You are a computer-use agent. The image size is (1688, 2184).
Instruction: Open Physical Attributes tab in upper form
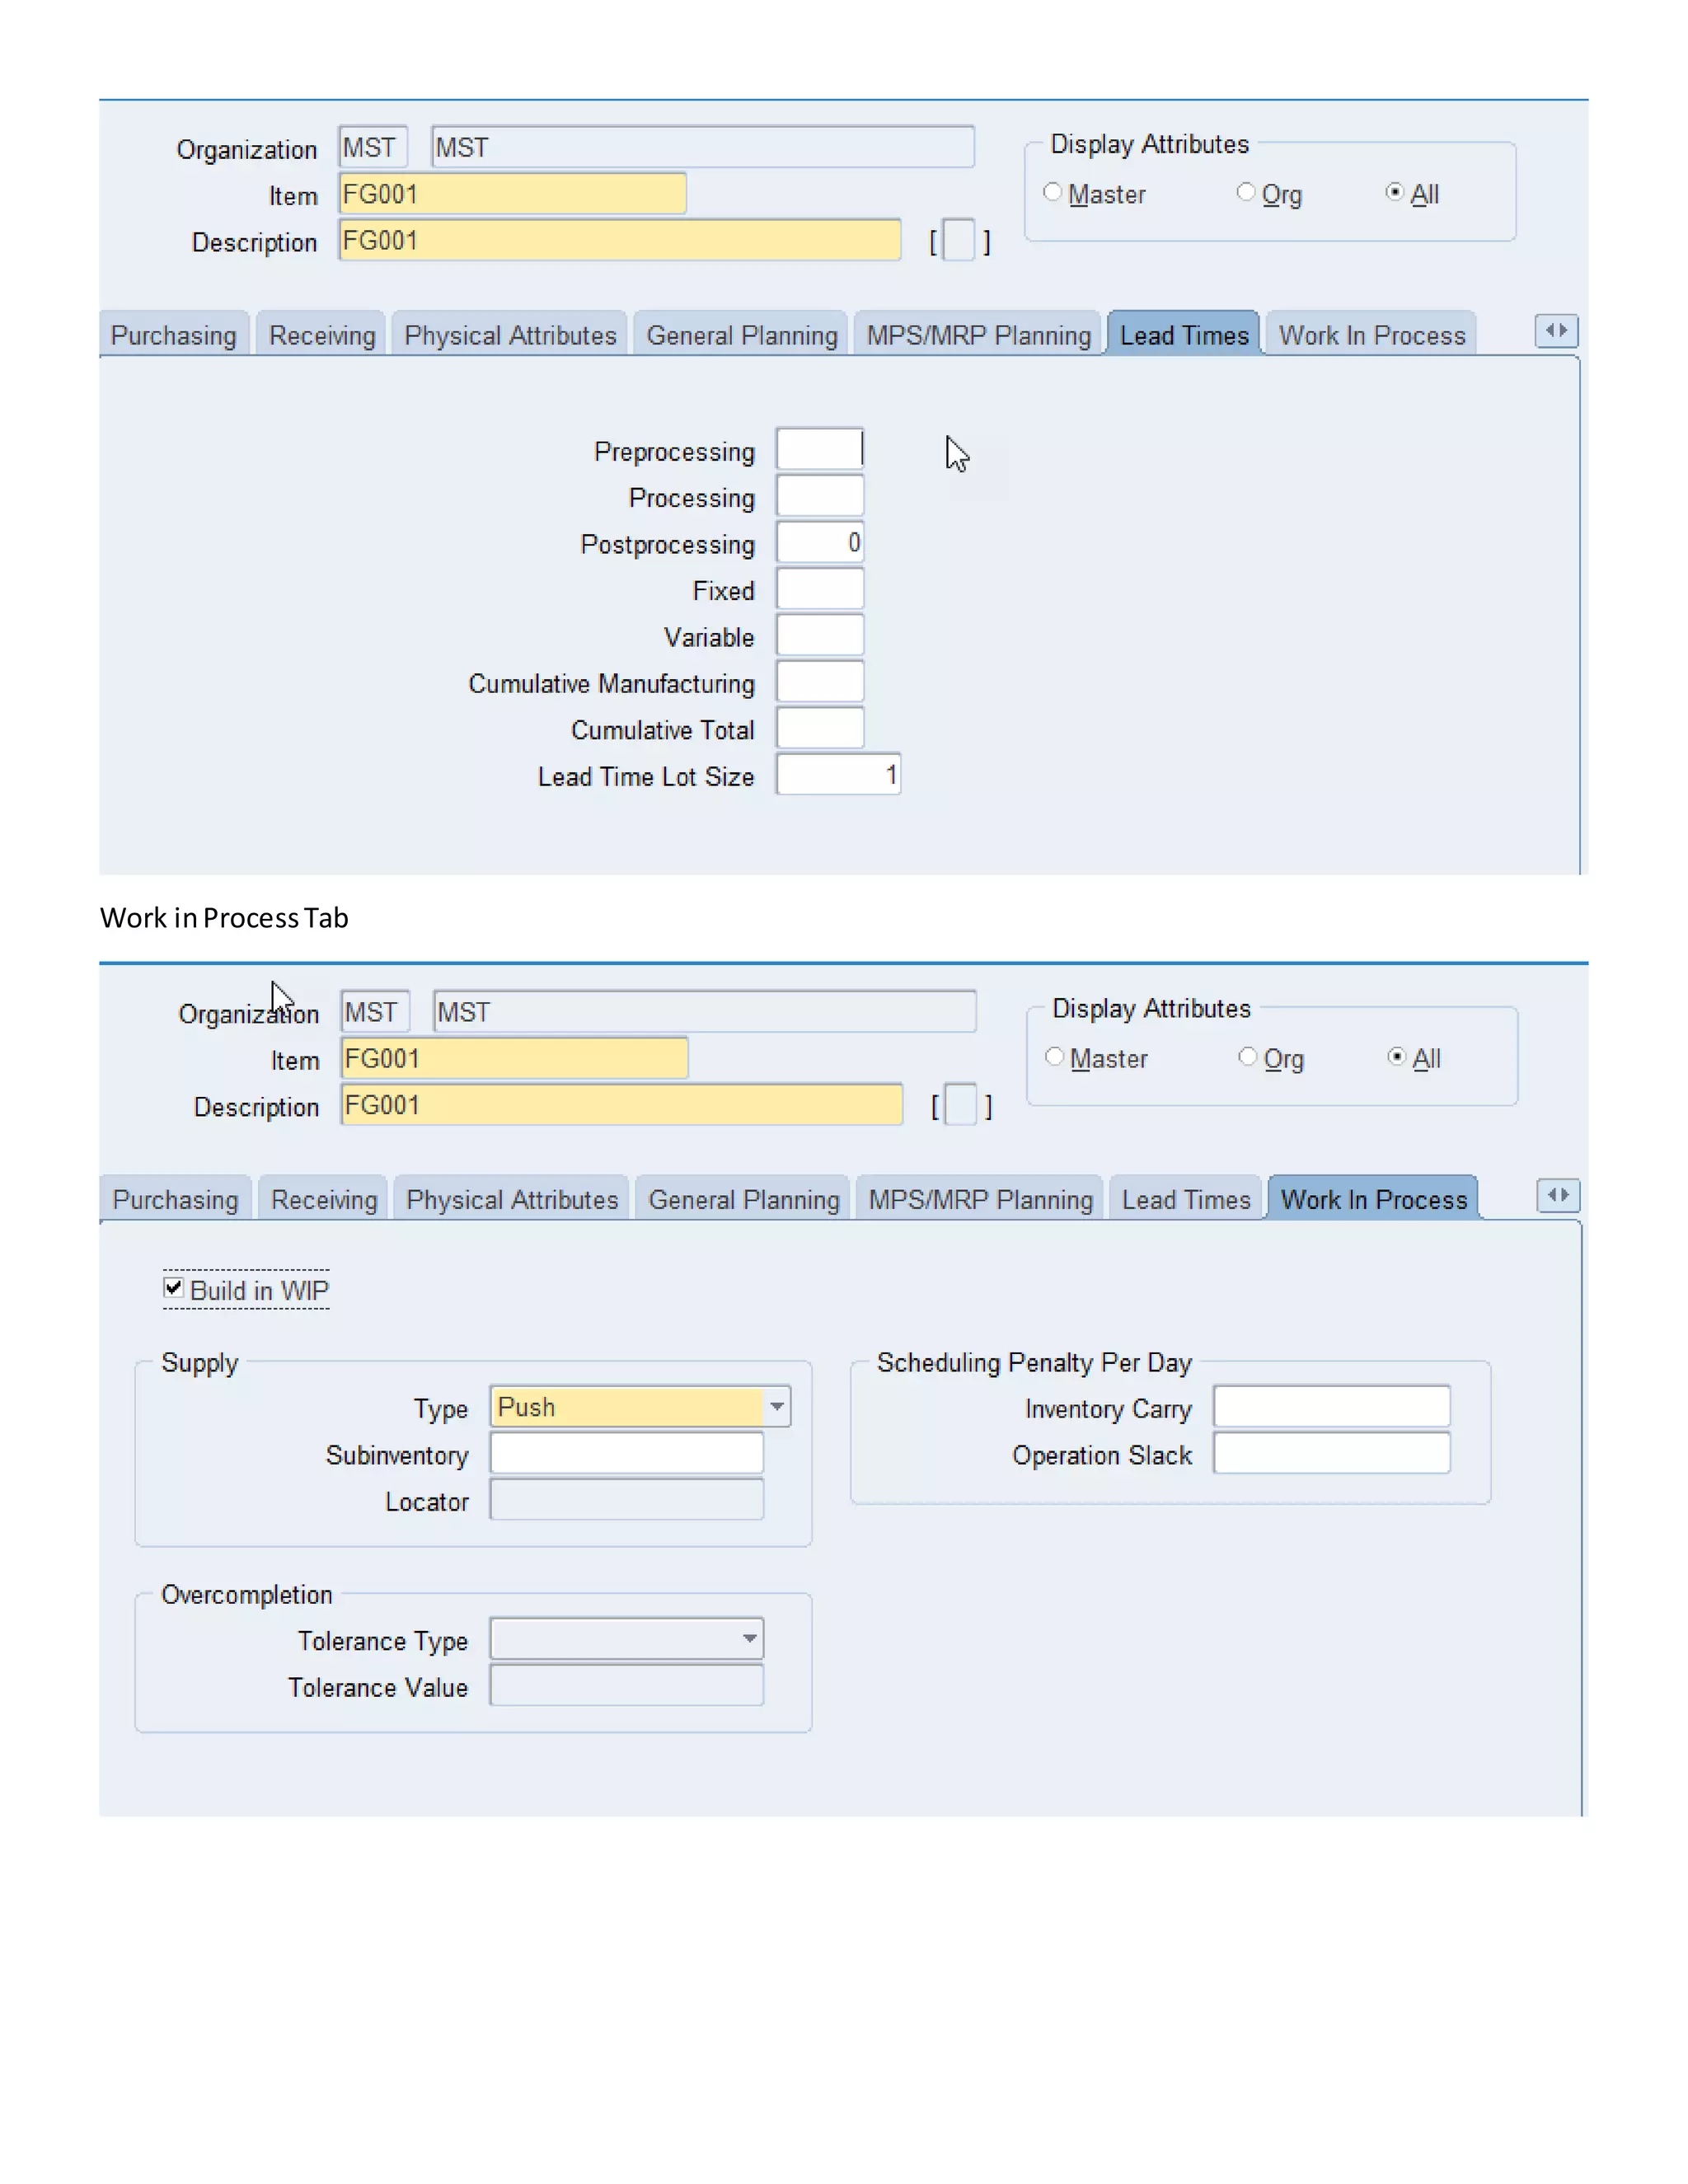pyautogui.click(x=510, y=335)
